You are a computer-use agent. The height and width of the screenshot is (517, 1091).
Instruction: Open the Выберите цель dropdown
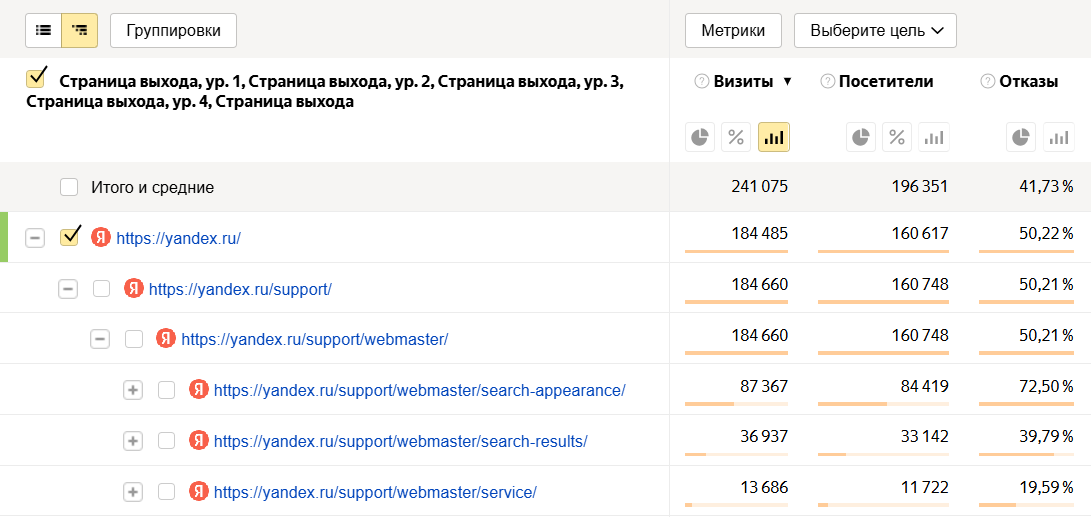coord(875,31)
